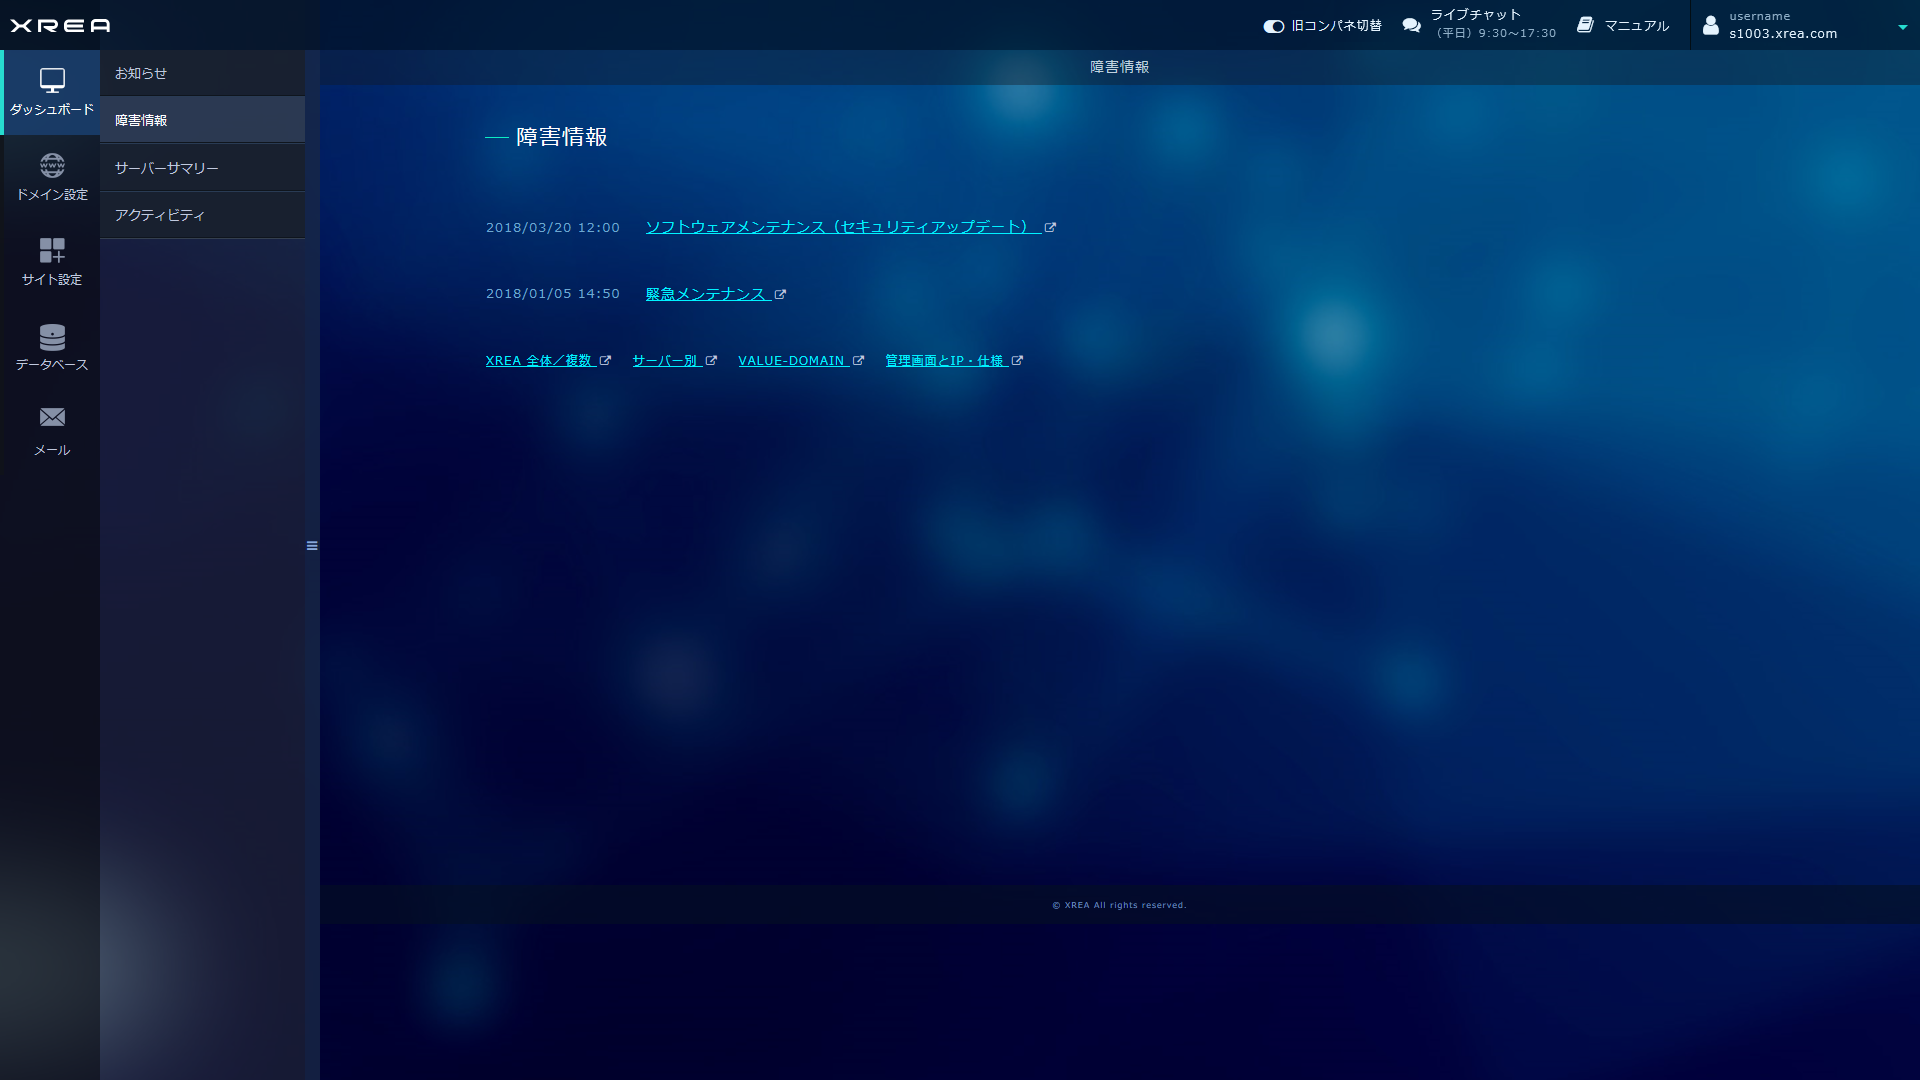Open the Database icon

(x=52, y=336)
